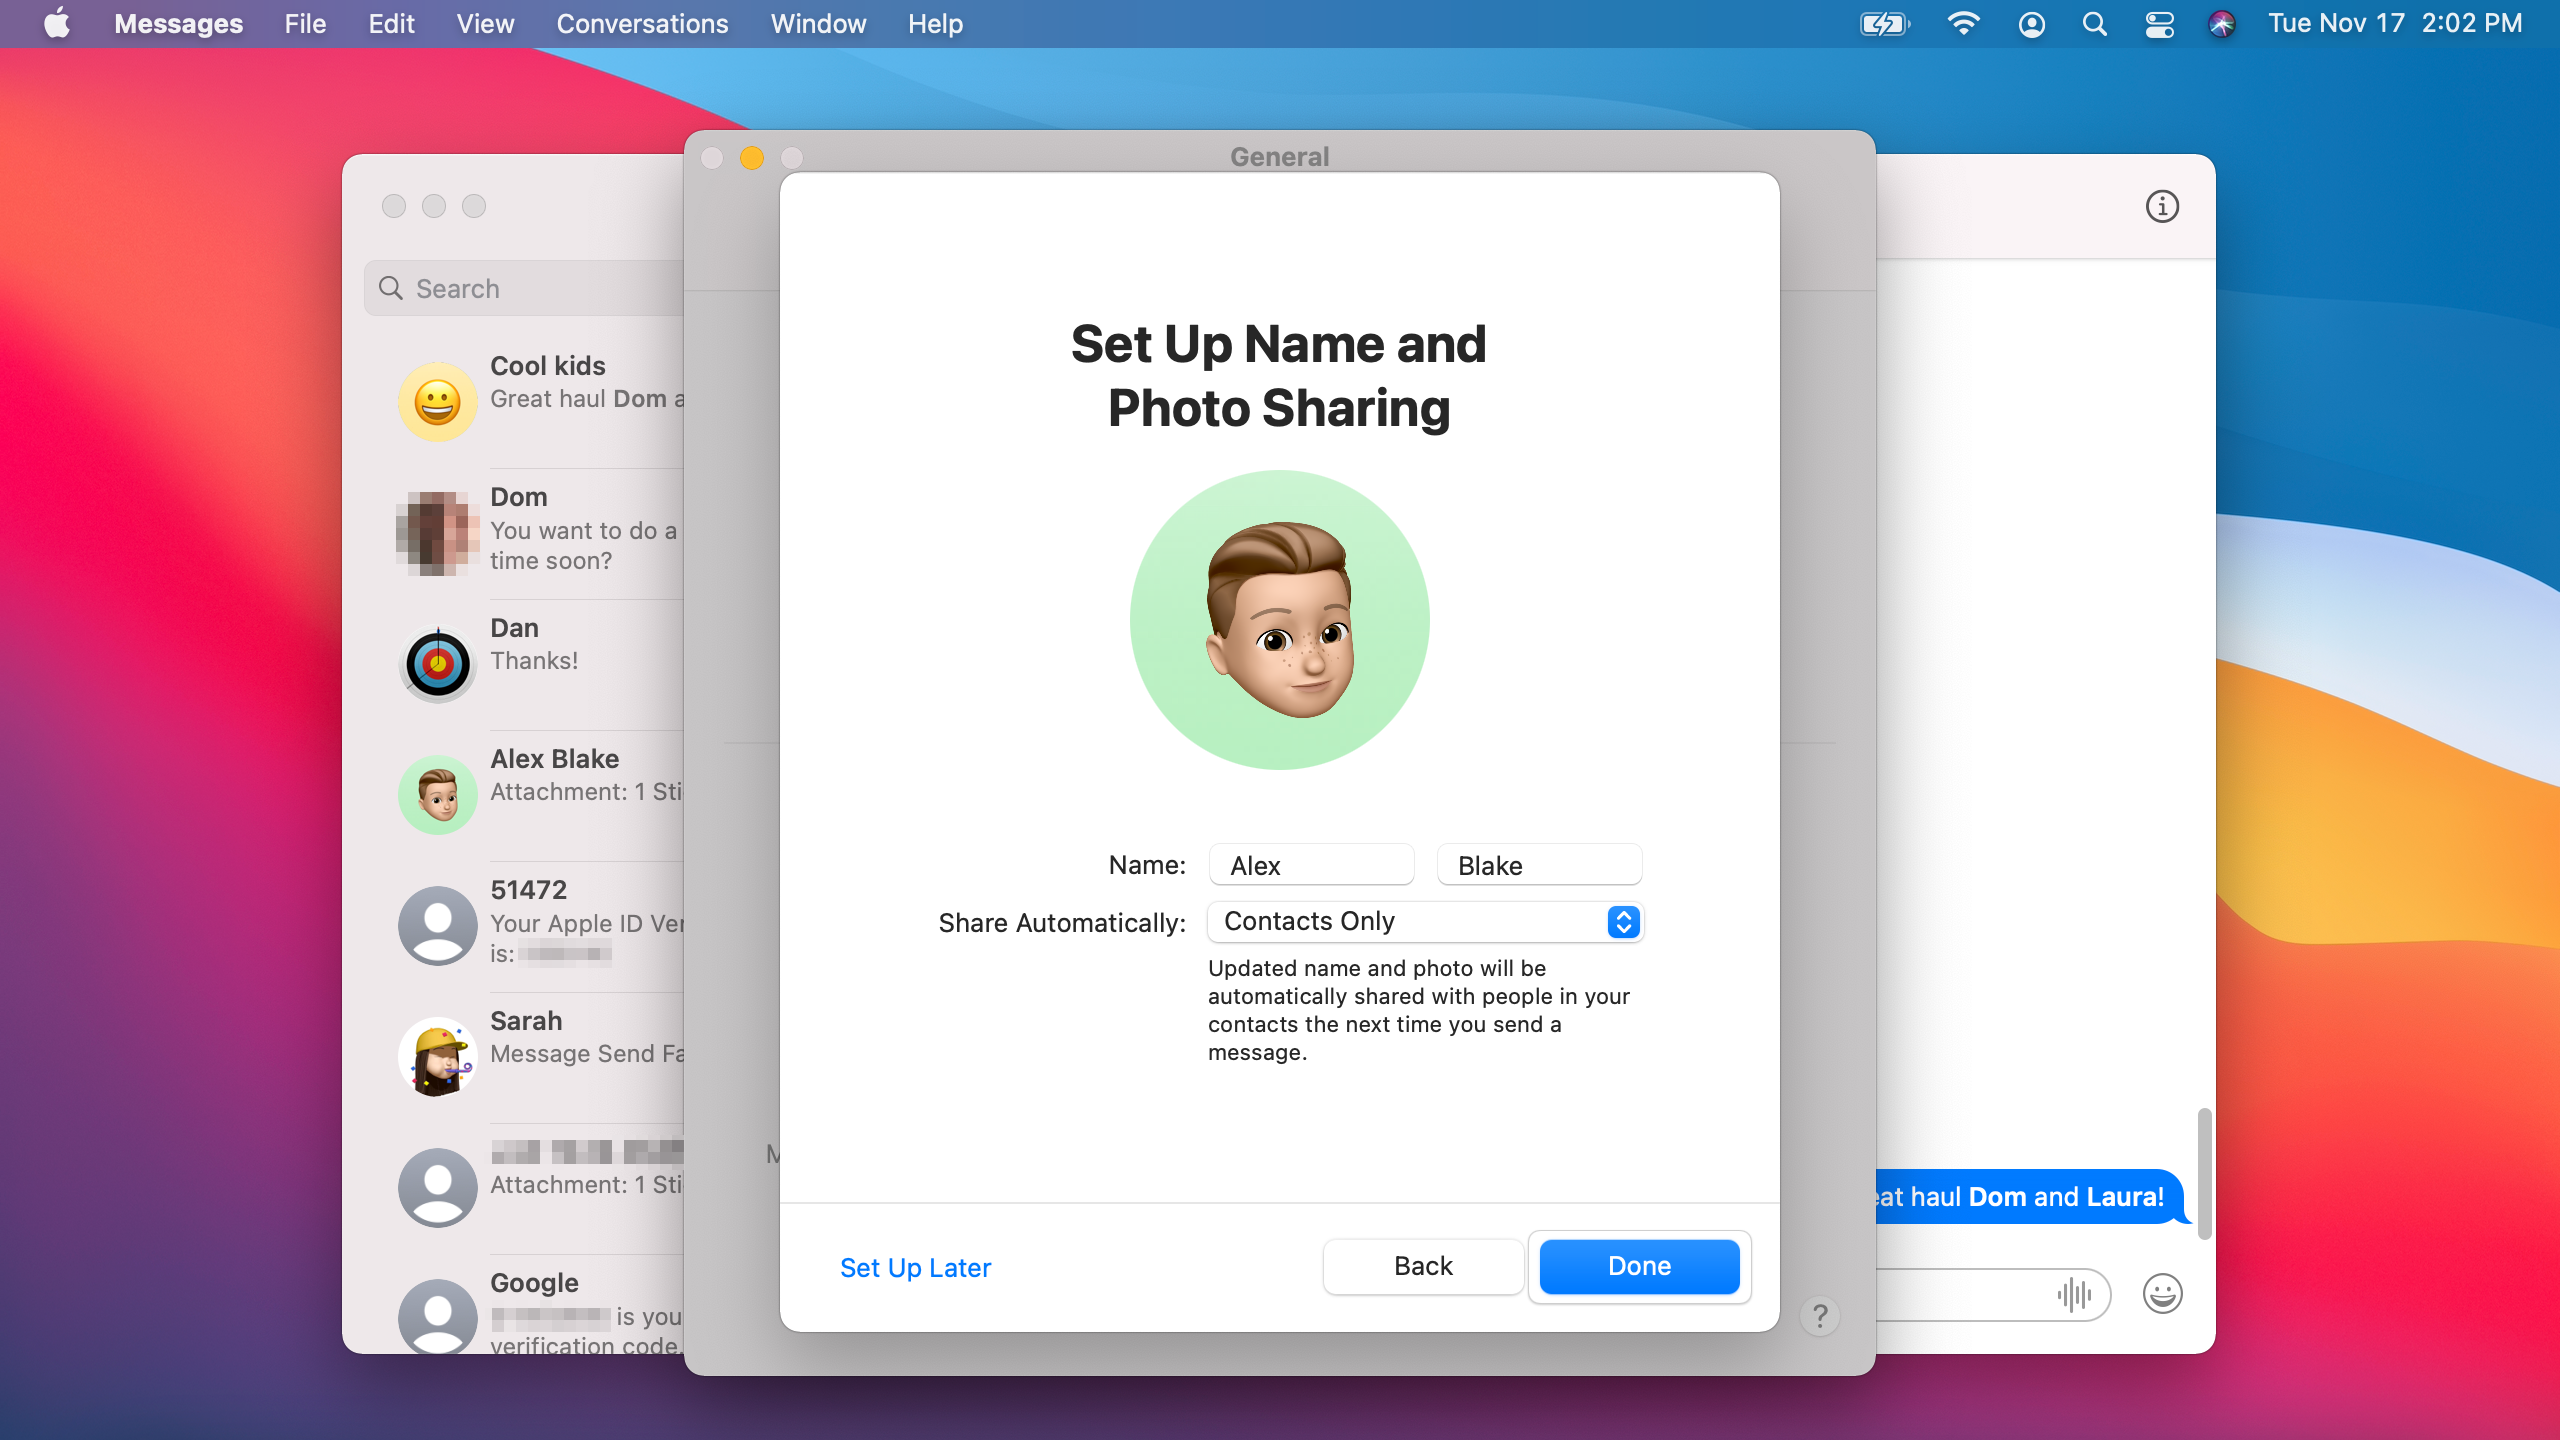Click Dan's target avatar
The width and height of the screenshot is (2560, 1440).
pyautogui.click(x=437, y=663)
